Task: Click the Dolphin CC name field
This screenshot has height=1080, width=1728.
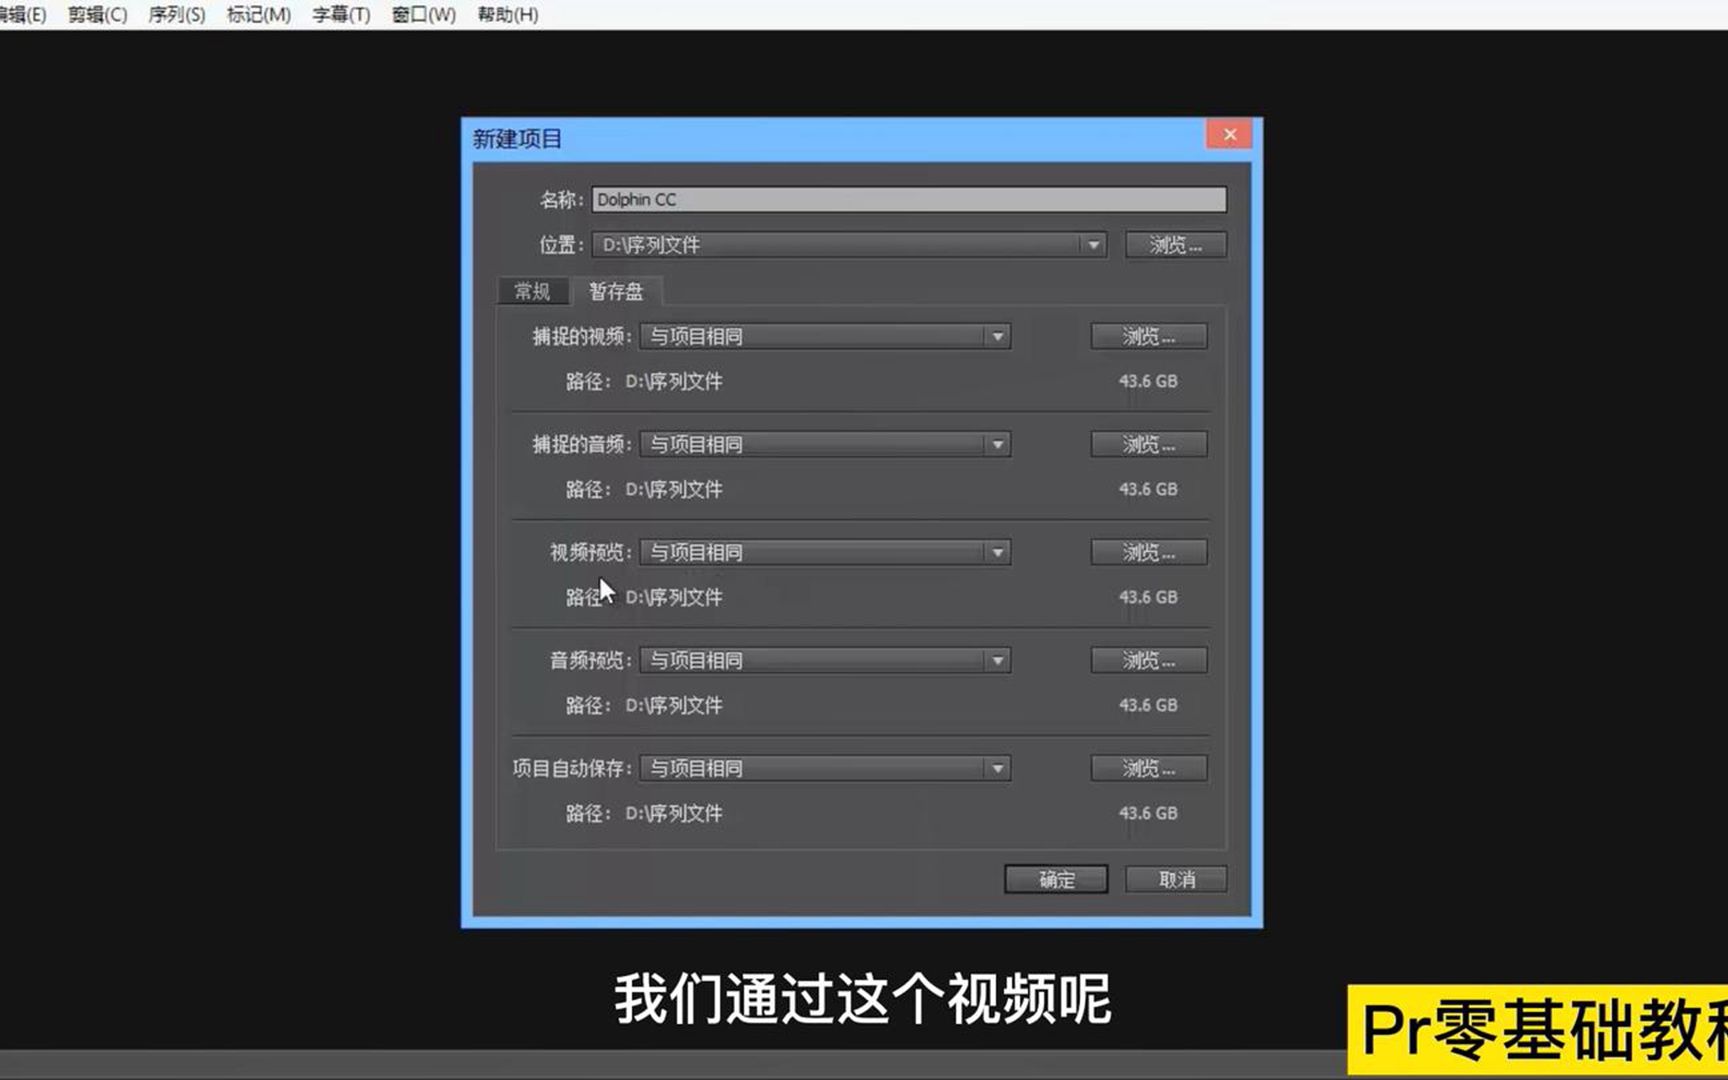Action: (x=908, y=199)
